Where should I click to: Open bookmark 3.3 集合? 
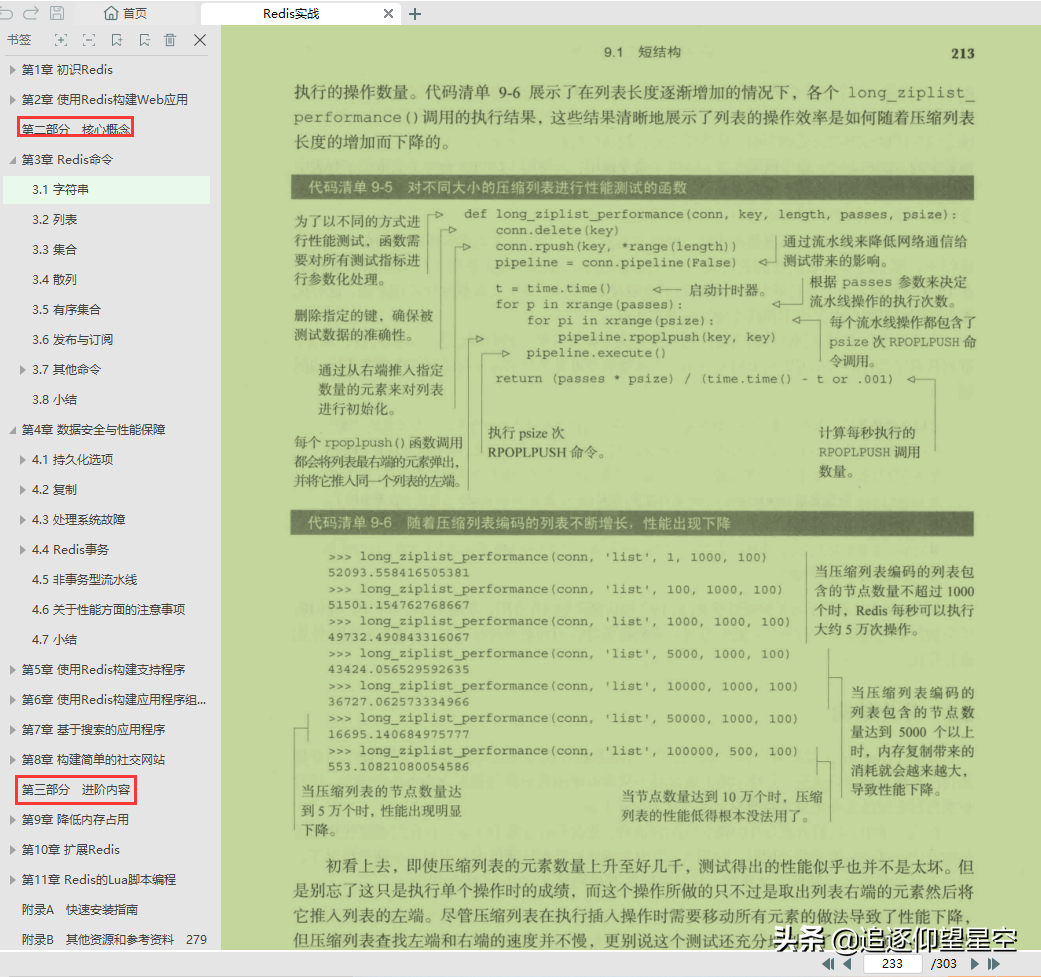(54, 250)
